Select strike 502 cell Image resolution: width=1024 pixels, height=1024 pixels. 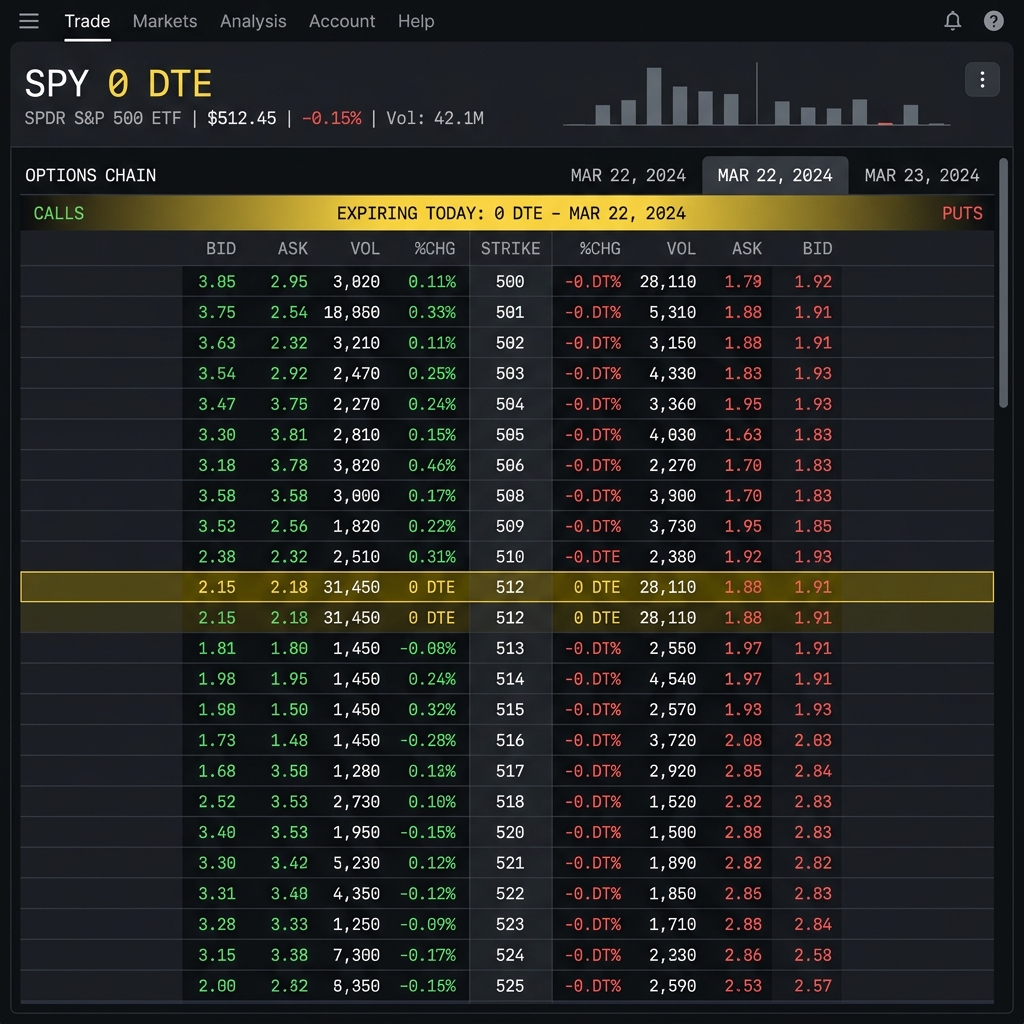click(x=510, y=343)
